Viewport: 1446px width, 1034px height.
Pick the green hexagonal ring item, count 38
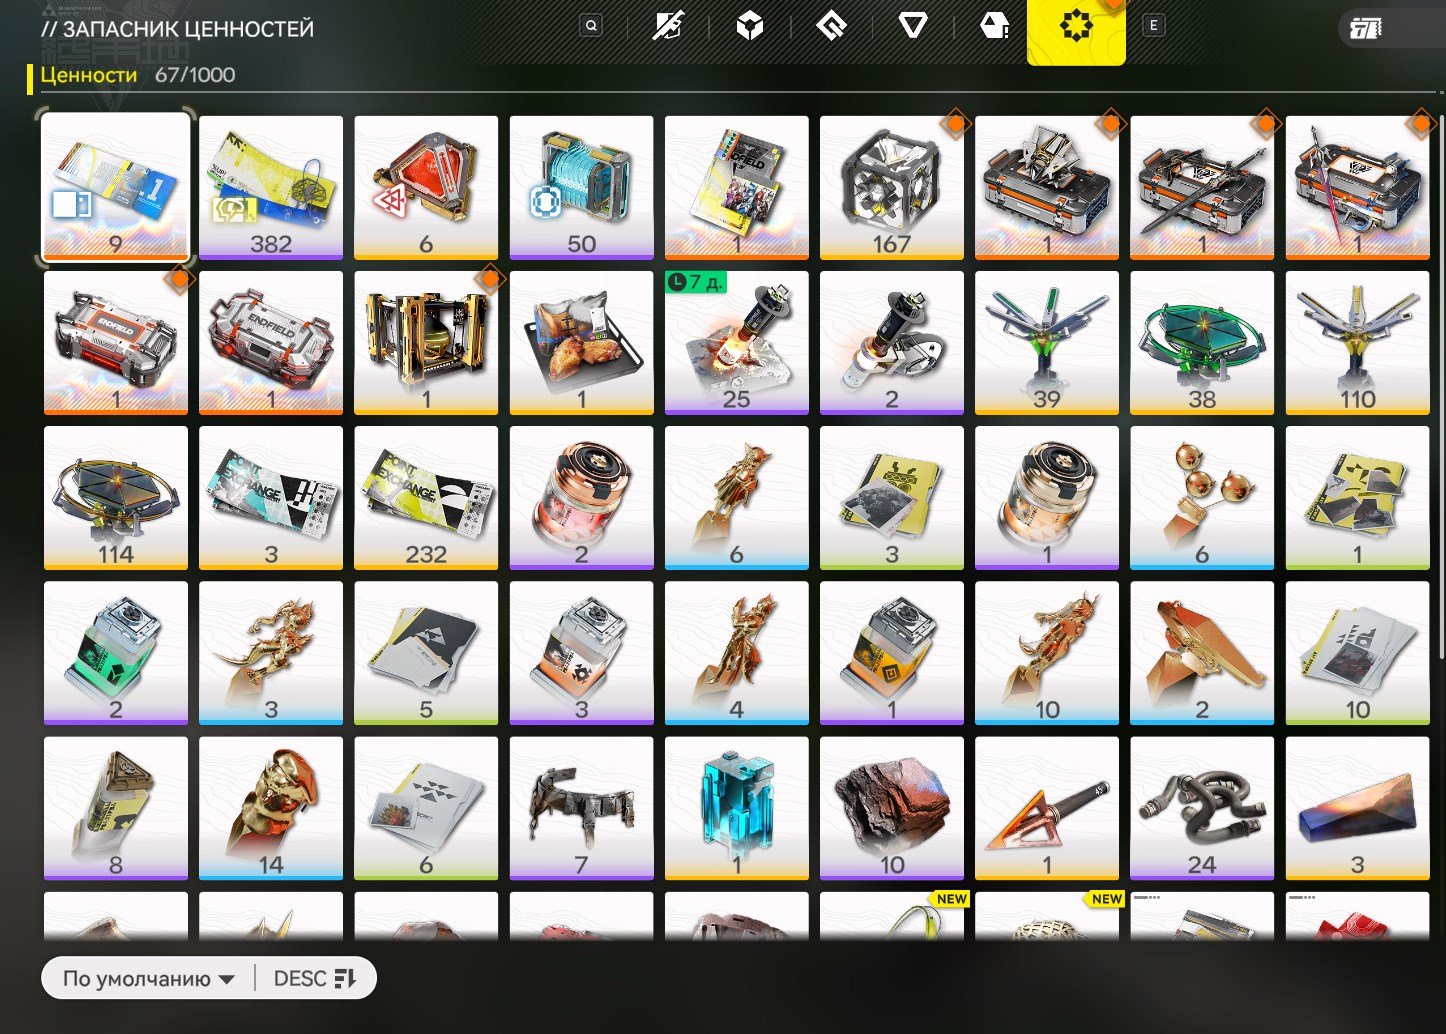pyautogui.click(x=1202, y=342)
